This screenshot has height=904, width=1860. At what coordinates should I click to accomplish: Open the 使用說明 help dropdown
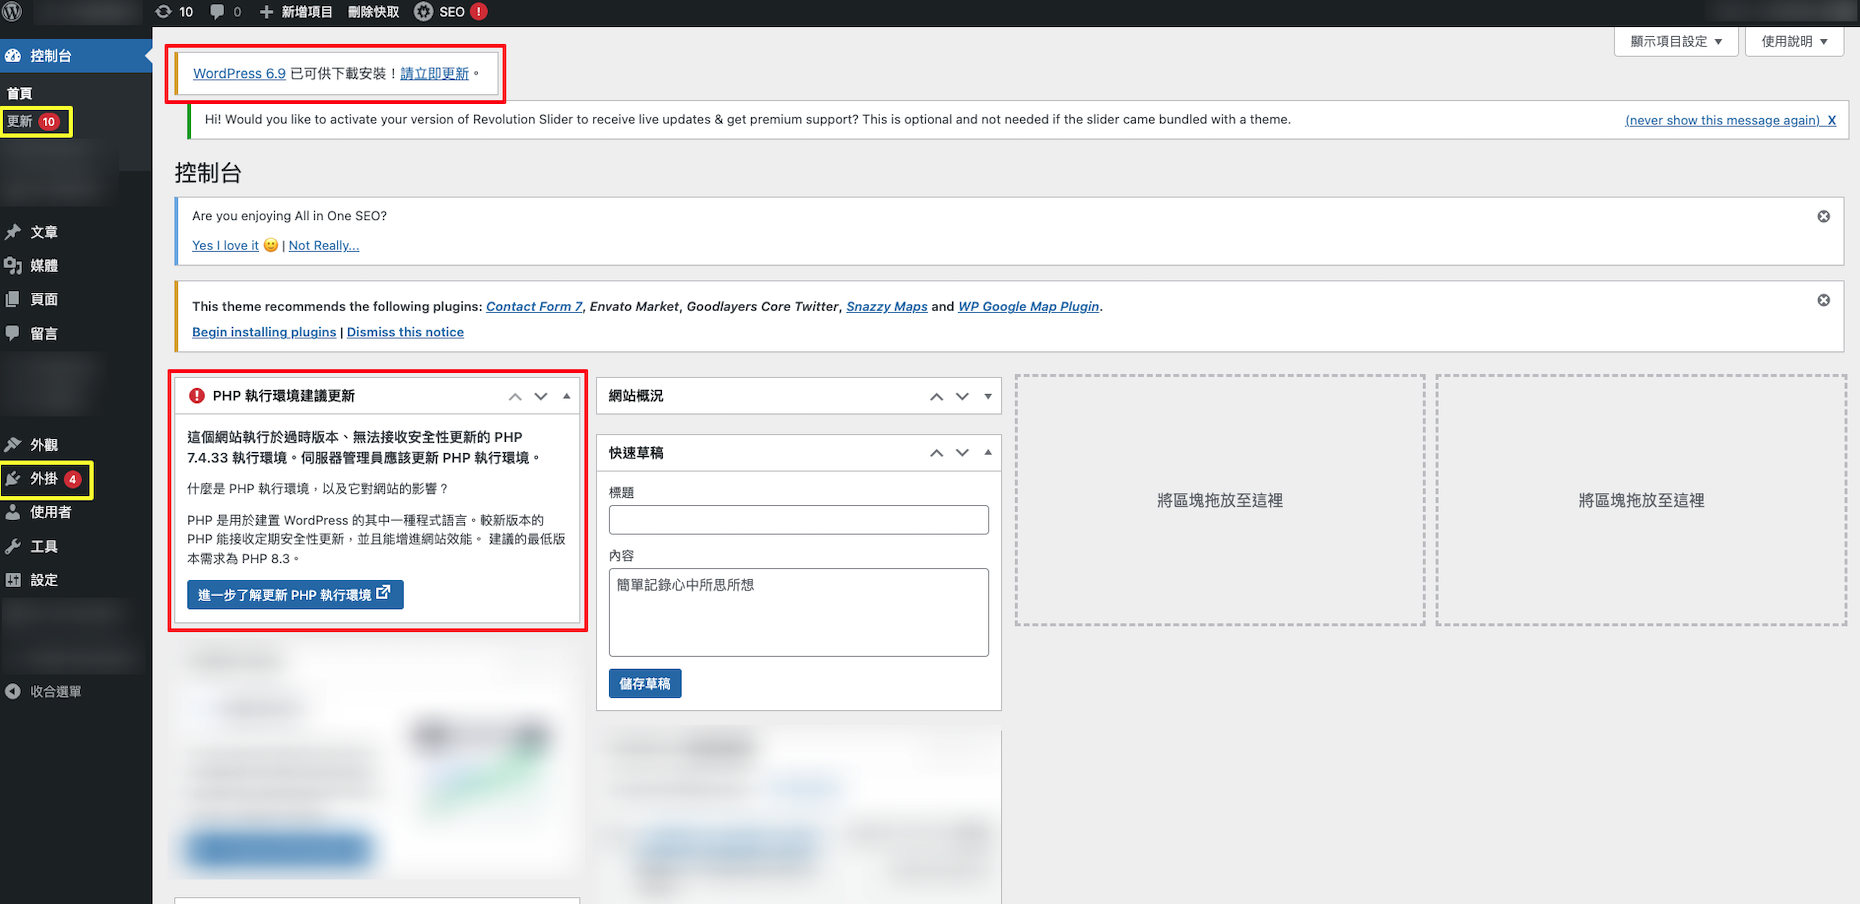pyautogui.click(x=1794, y=42)
